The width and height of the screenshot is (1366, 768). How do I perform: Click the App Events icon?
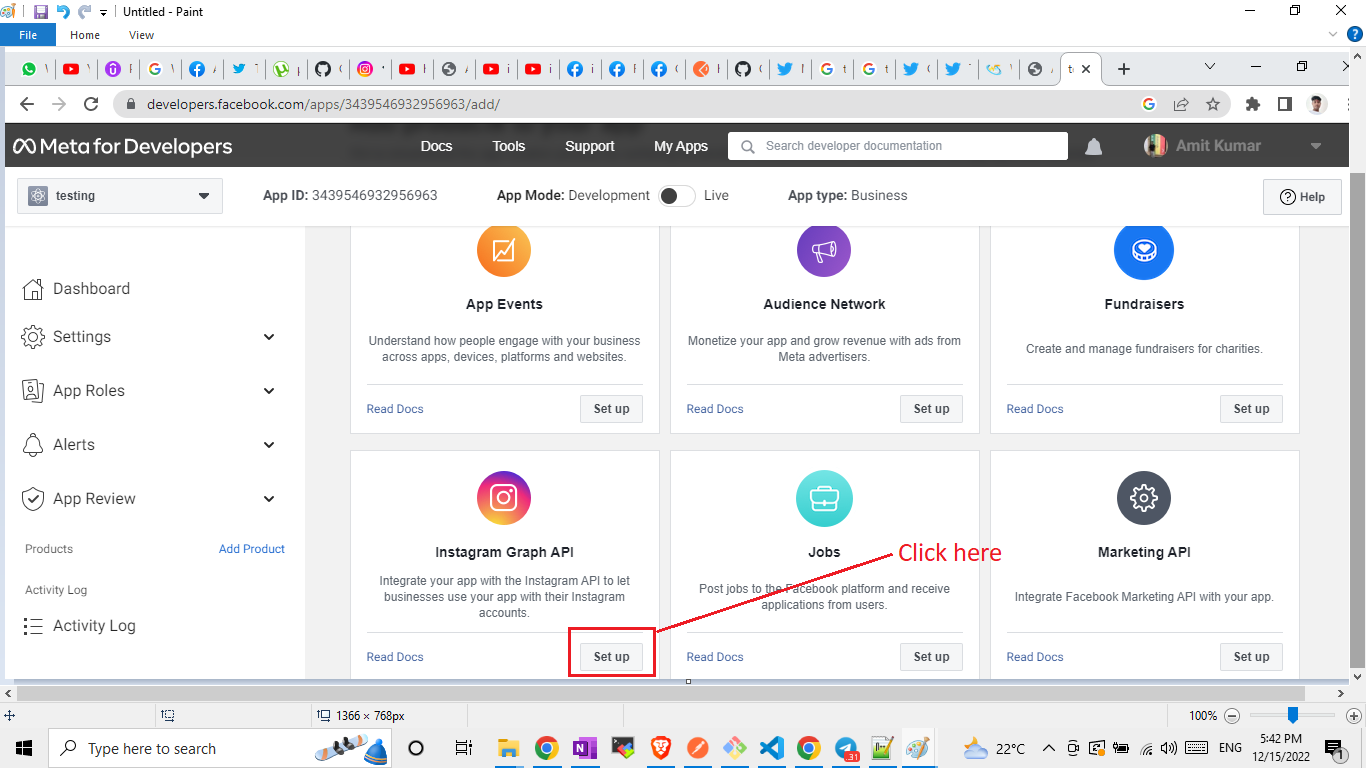click(503, 250)
